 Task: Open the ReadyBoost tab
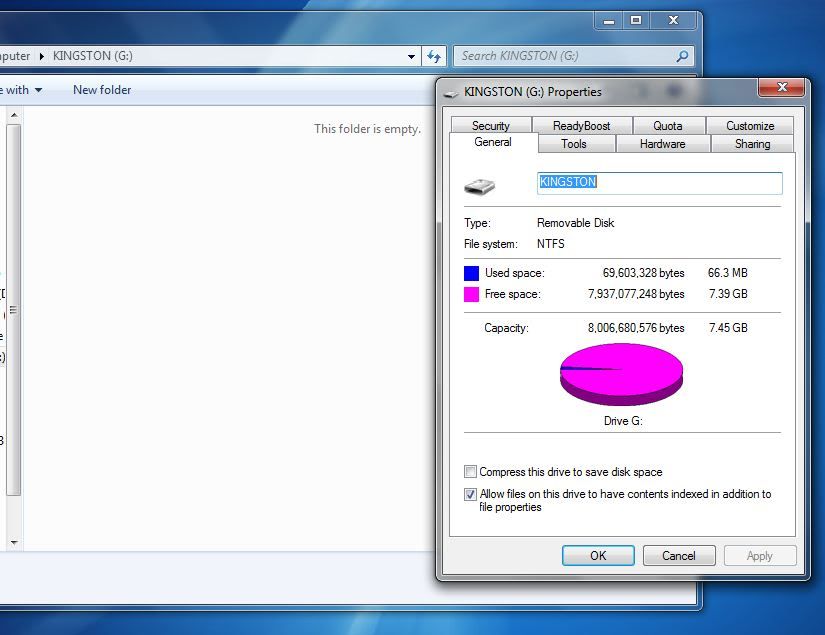click(581, 126)
